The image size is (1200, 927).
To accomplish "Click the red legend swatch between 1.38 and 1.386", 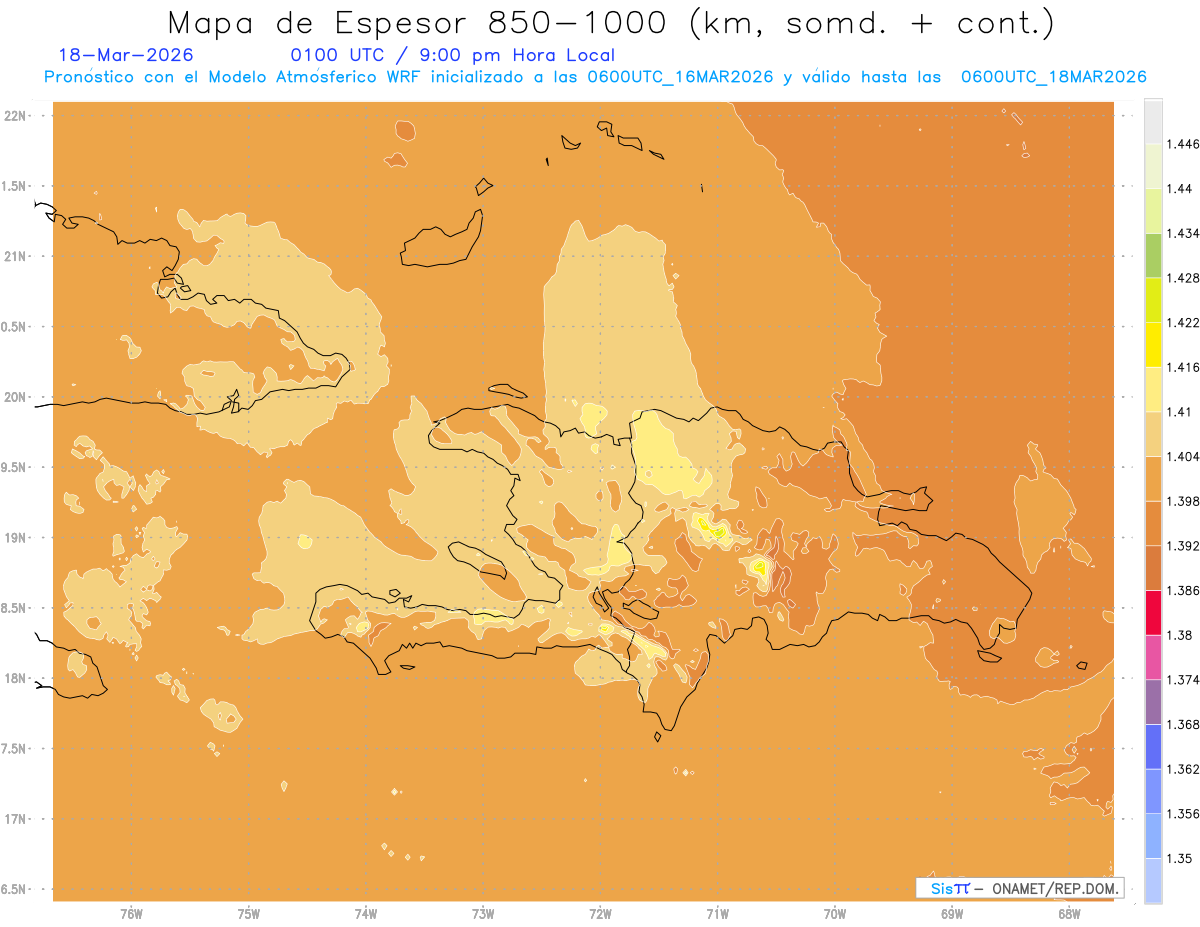I will click(x=1153, y=612).
